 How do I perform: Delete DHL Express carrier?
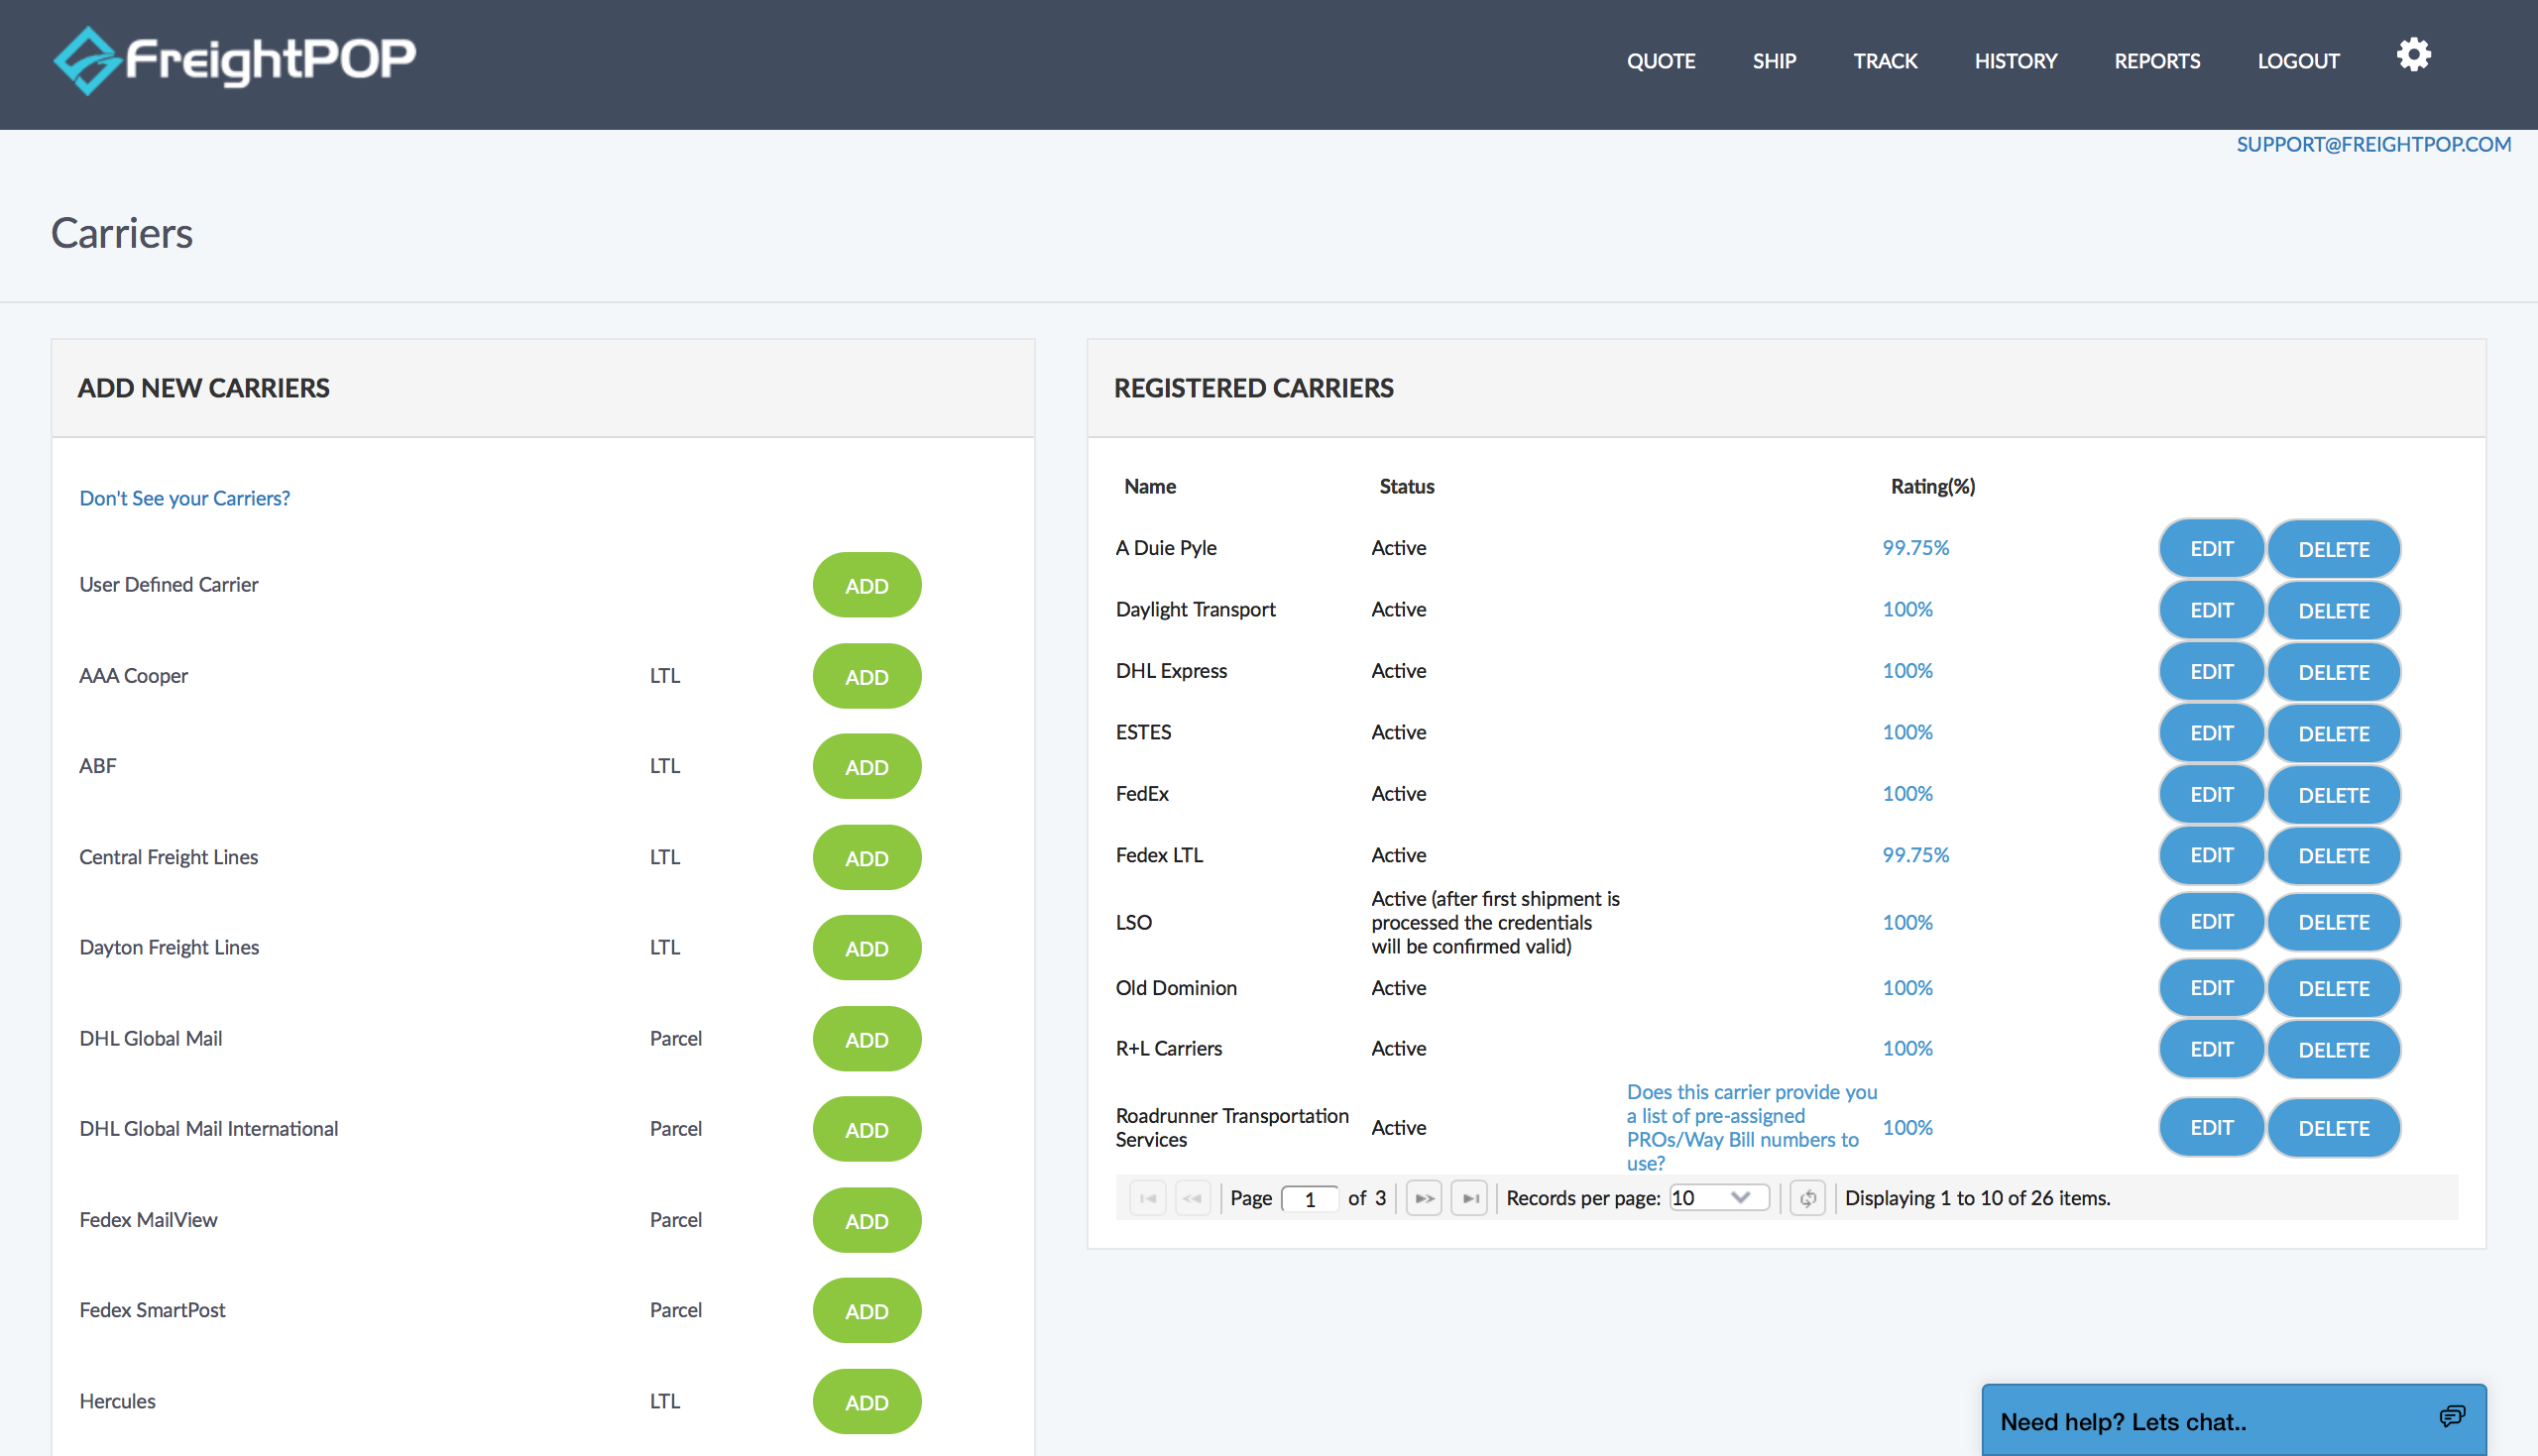pyautogui.click(x=2333, y=671)
